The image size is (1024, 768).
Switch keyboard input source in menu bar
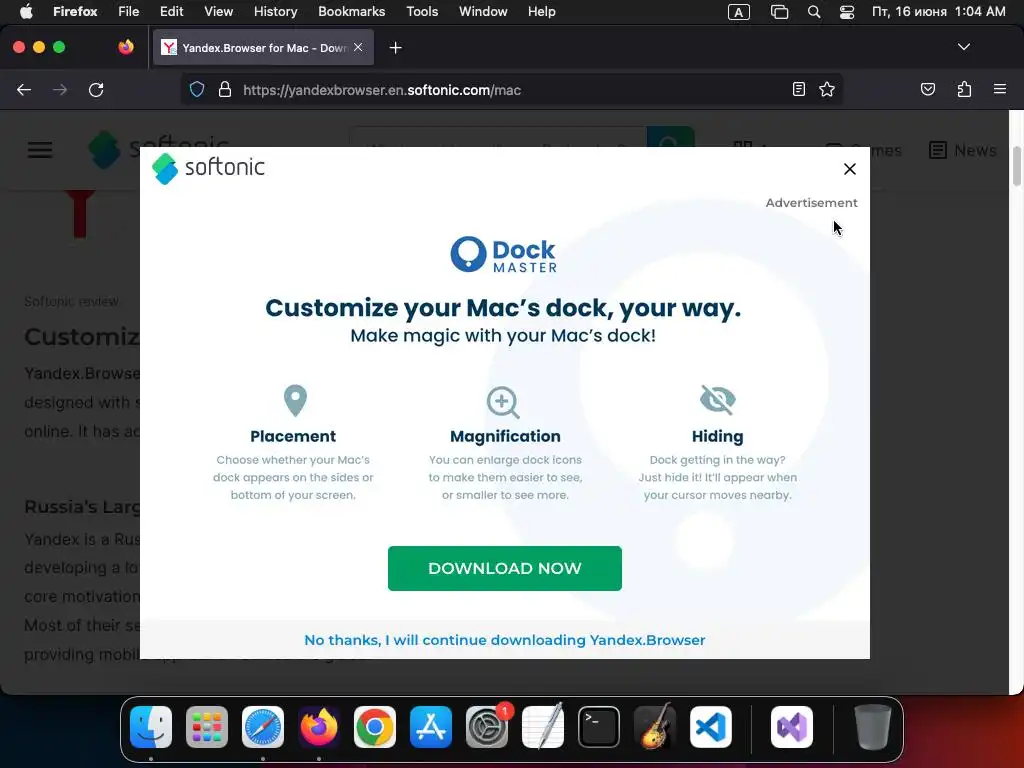pyautogui.click(x=739, y=12)
